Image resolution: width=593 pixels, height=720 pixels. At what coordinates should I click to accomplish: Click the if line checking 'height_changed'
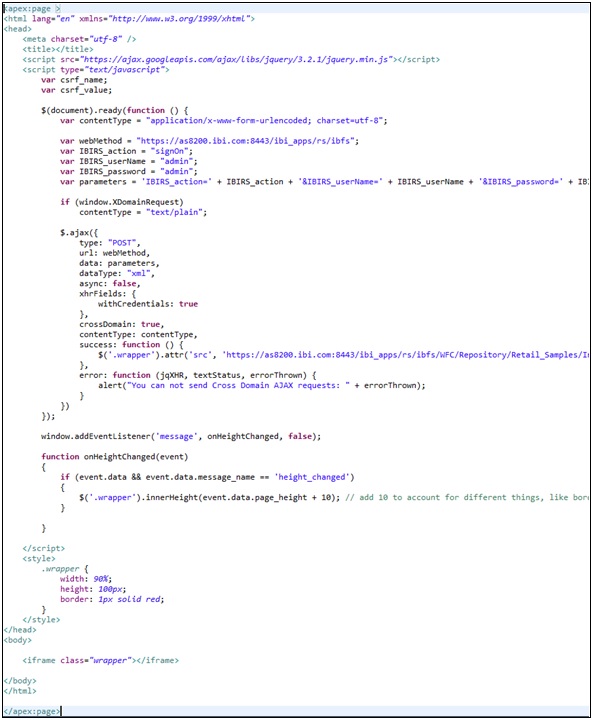point(207,477)
